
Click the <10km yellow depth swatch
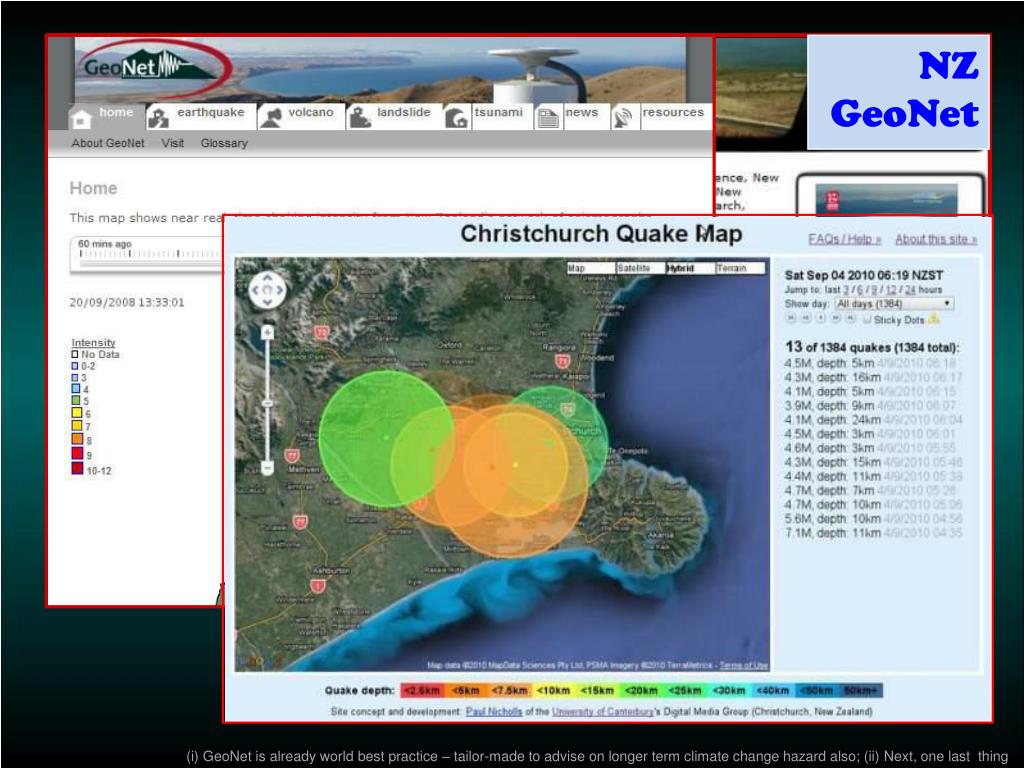click(553, 690)
